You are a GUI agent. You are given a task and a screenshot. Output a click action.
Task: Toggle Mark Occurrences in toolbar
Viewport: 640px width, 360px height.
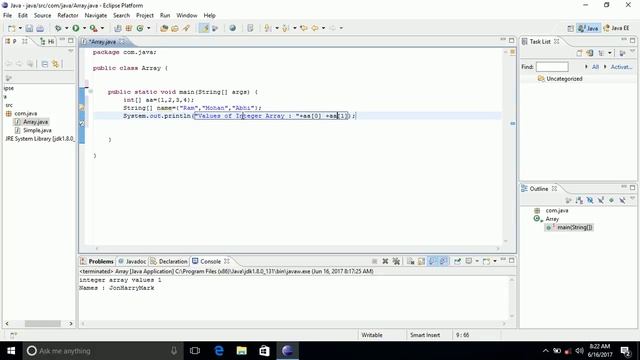pos(204,28)
